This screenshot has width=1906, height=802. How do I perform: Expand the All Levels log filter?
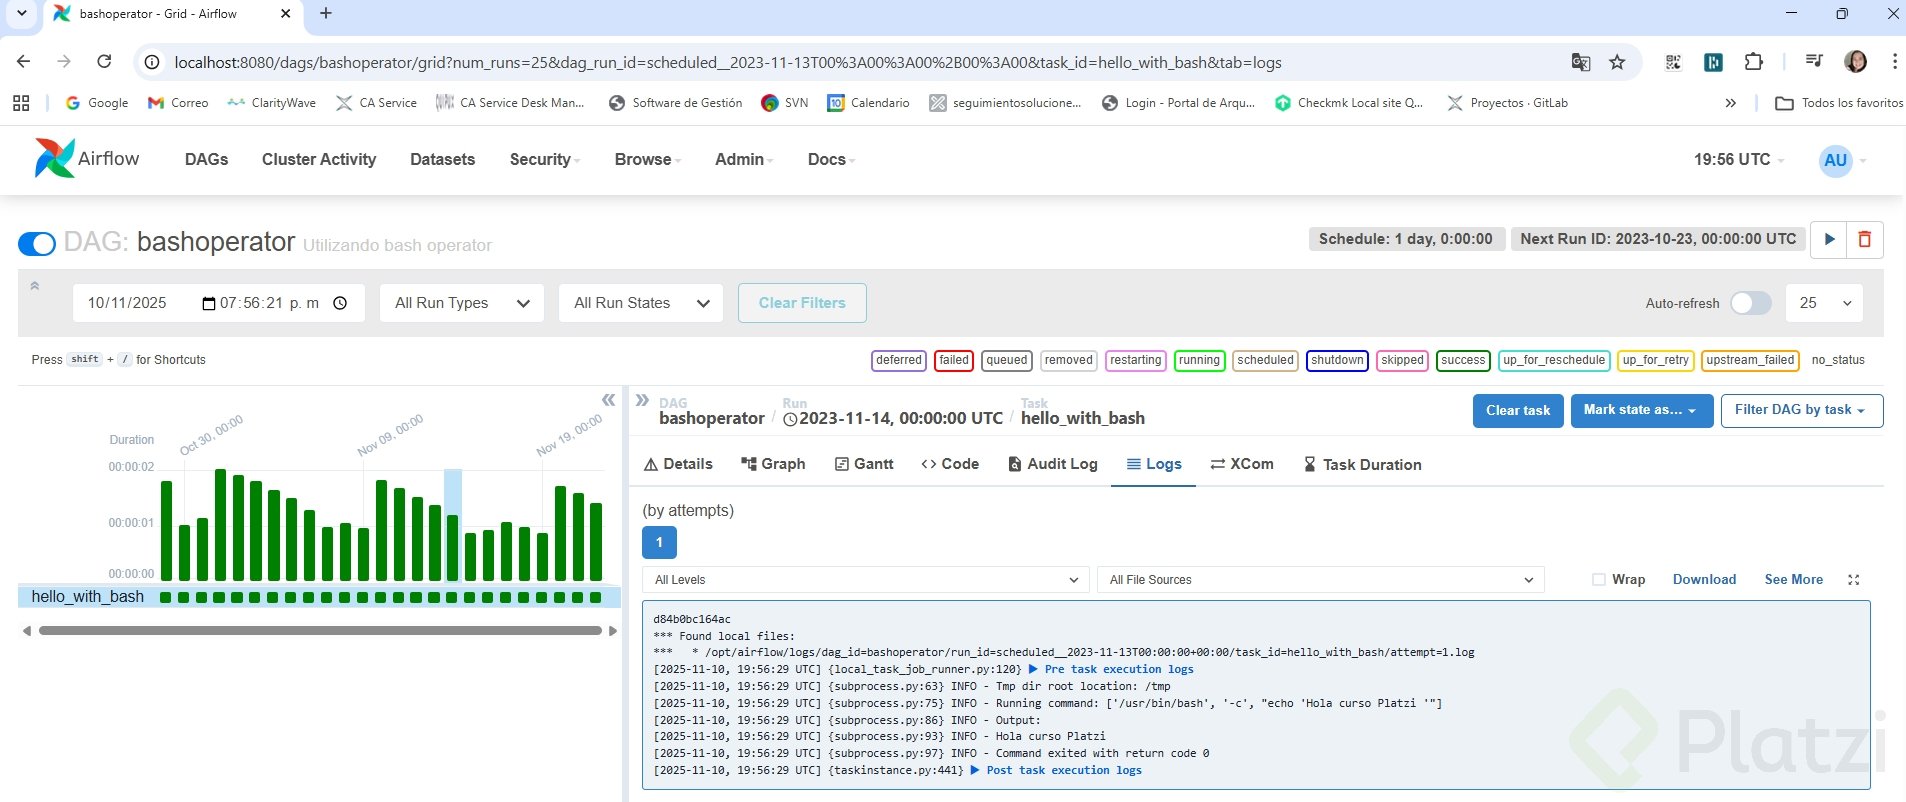(x=865, y=580)
